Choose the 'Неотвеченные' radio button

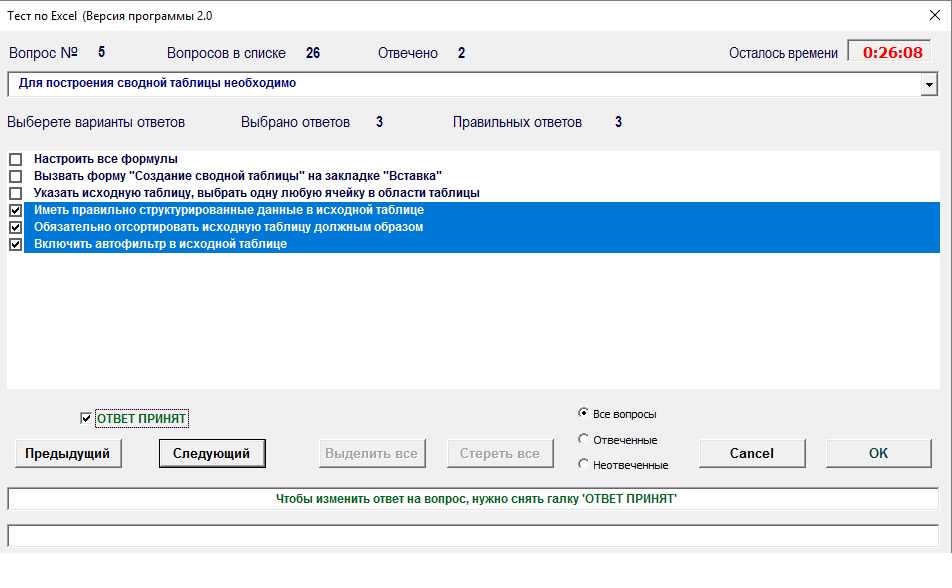click(x=583, y=464)
